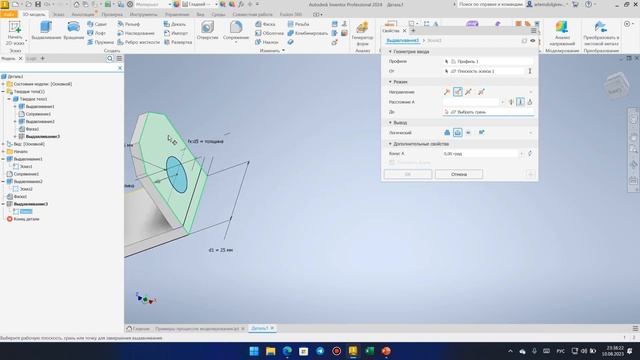Viewport: 640px width, 360px height.
Task: Open the Отверстие (Hole) tool
Action: [207, 31]
